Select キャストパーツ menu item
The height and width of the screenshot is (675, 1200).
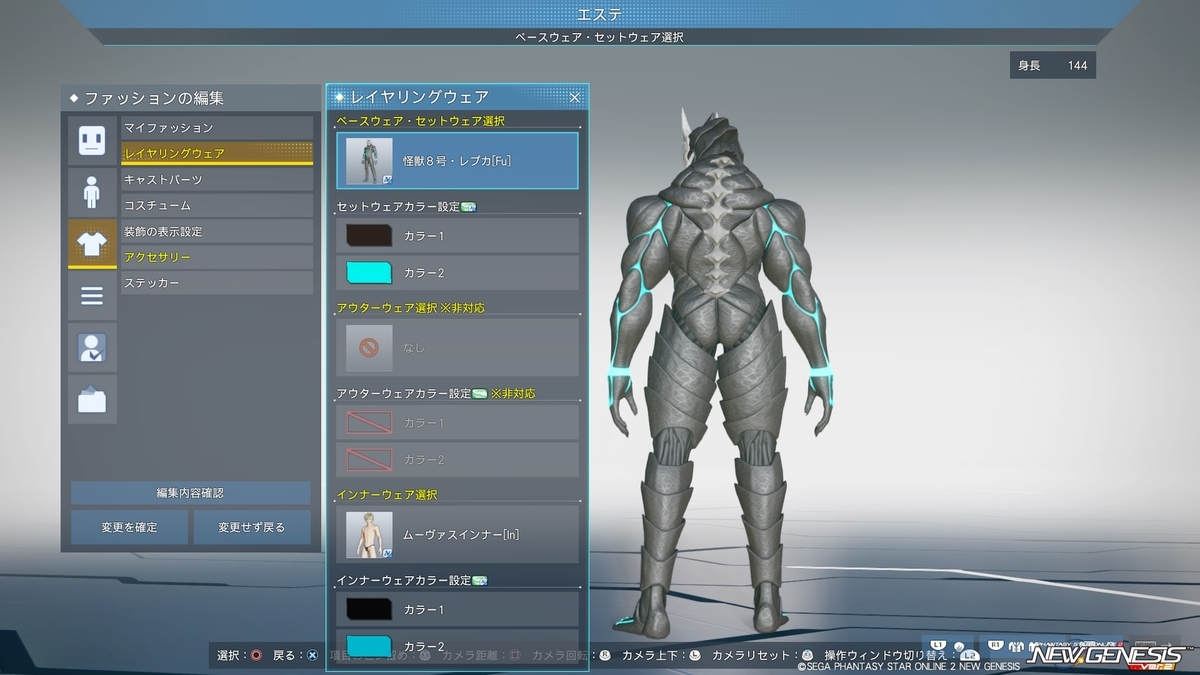[217, 180]
